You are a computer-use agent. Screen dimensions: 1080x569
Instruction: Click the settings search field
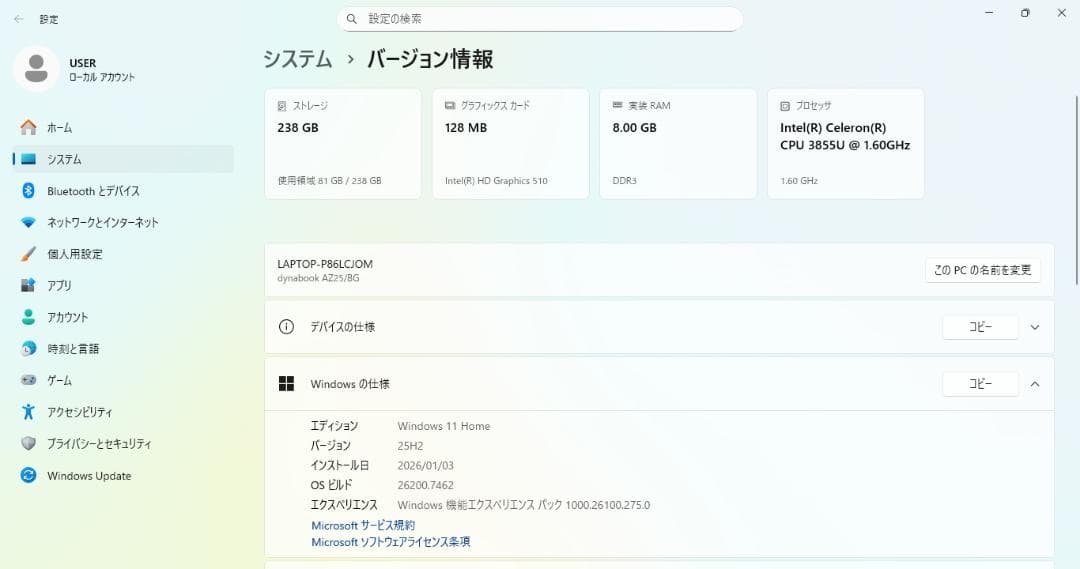click(x=540, y=19)
